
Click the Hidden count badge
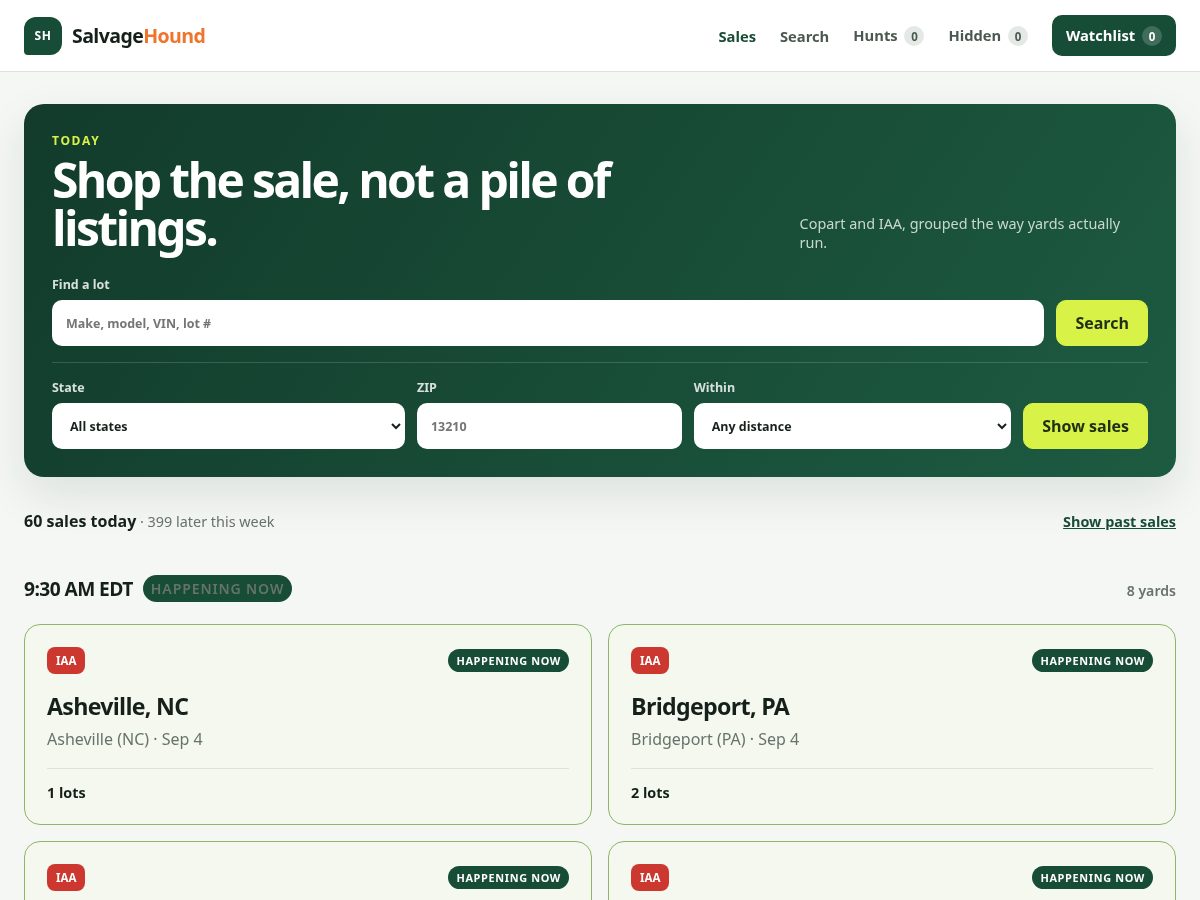(1018, 36)
